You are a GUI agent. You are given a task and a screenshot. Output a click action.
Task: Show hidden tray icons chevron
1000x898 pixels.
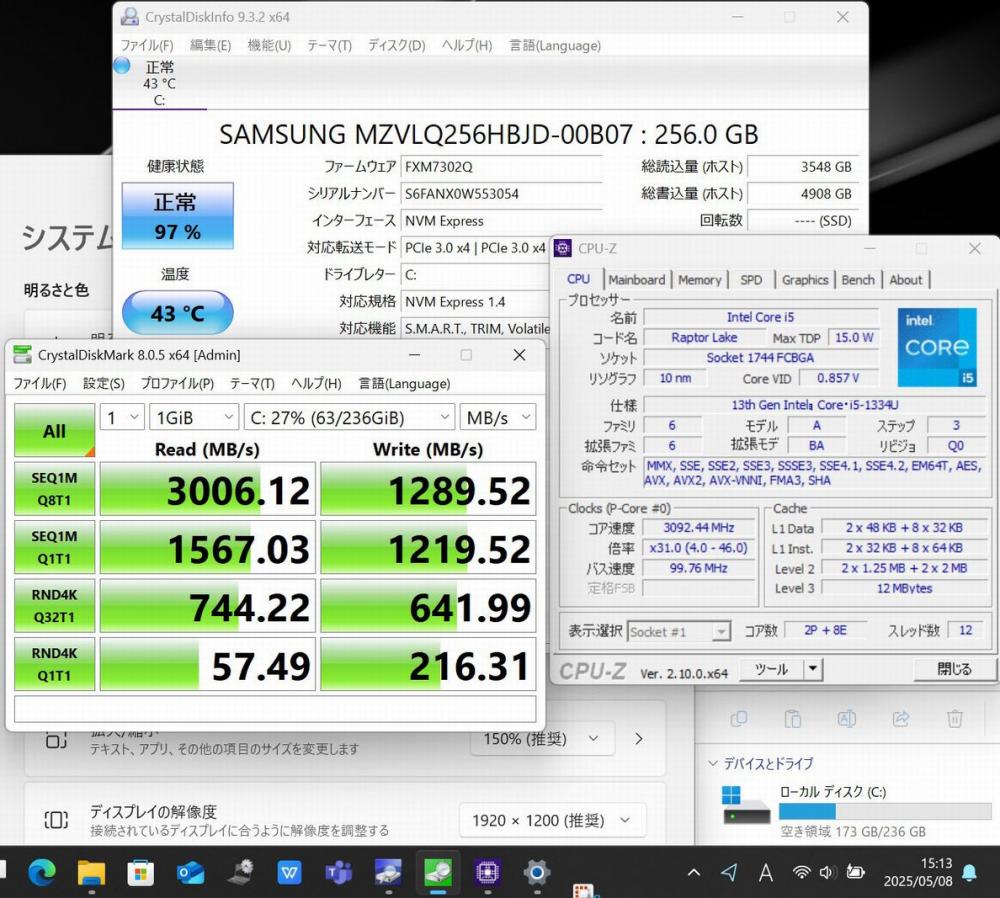click(x=694, y=872)
